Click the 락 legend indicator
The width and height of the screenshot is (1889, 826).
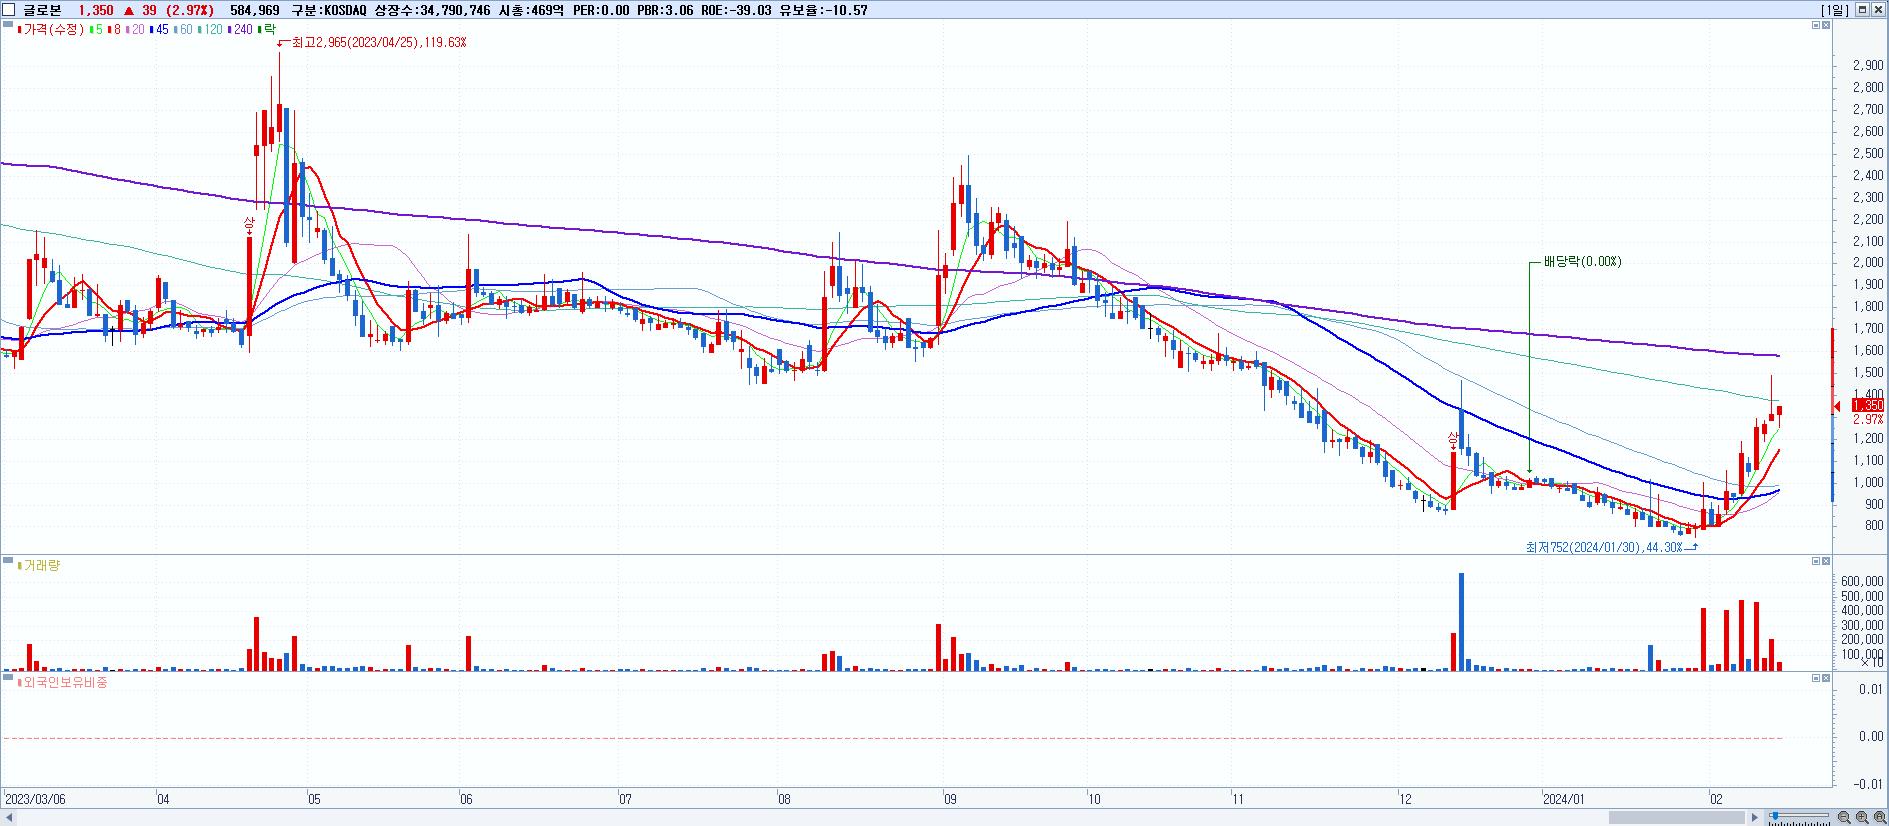point(269,30)
